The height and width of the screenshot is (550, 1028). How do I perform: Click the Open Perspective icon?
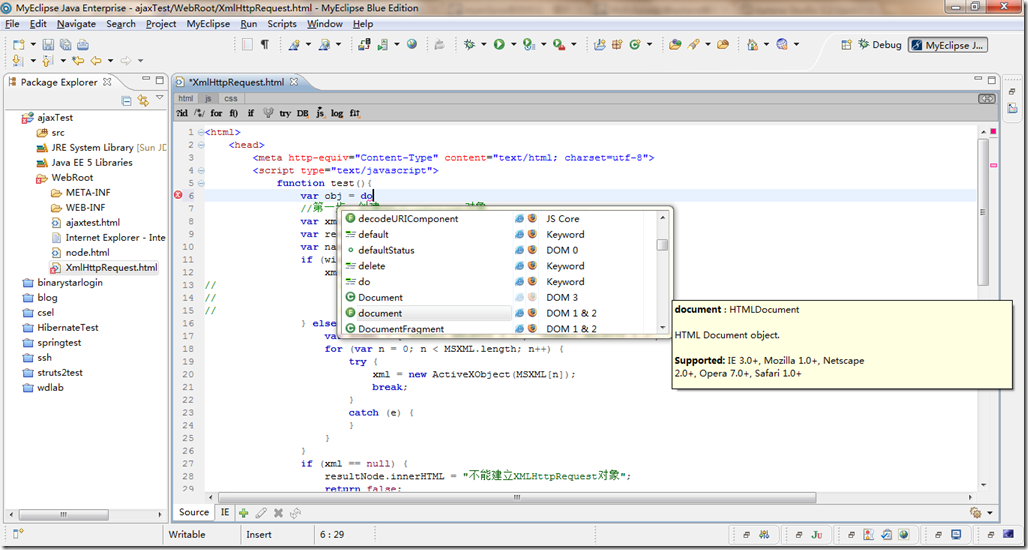[847, 44]
